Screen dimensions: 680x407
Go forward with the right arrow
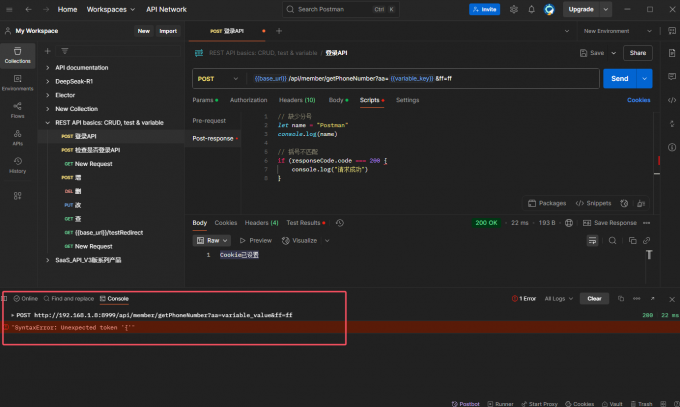click(x=46, y=9)
